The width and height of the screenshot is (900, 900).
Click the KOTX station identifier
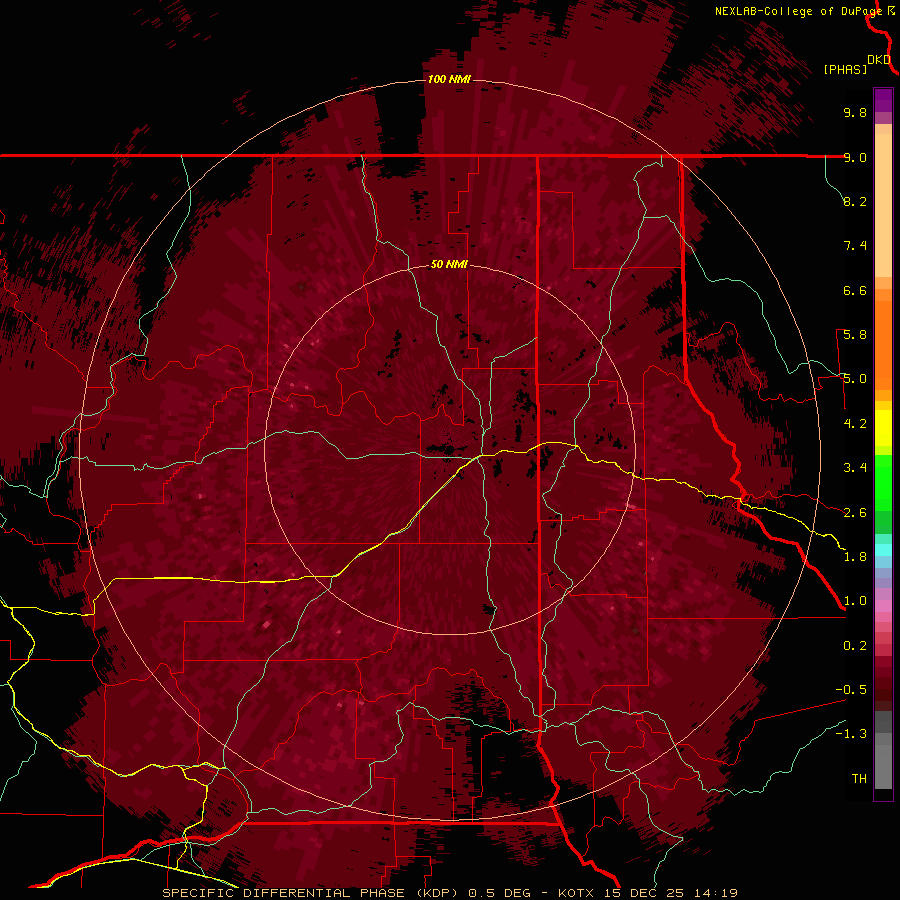click(x=577, y=893)
